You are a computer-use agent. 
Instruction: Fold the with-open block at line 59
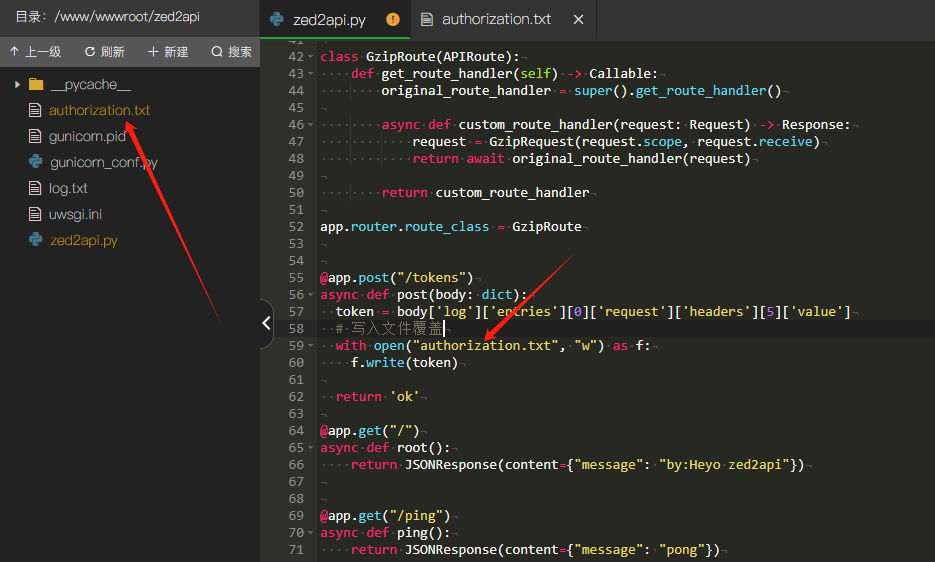click(310, 345)
